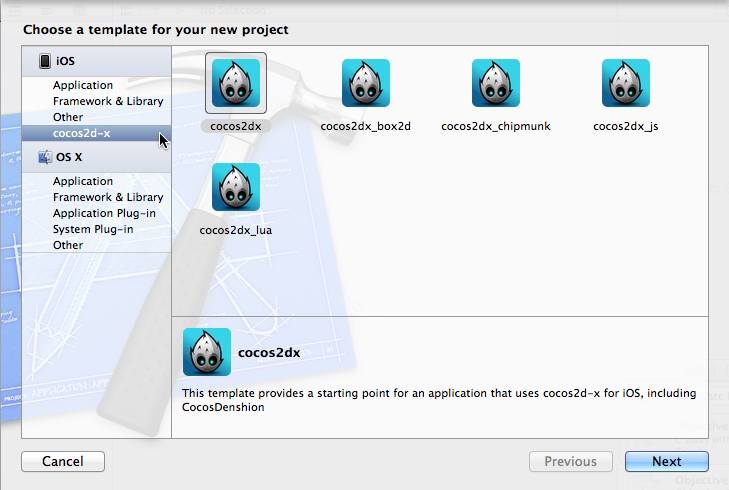Click the cocos2dx icon in description pane
The width and height of the screenshot is (729, 490).
click(x=207, y=352)
